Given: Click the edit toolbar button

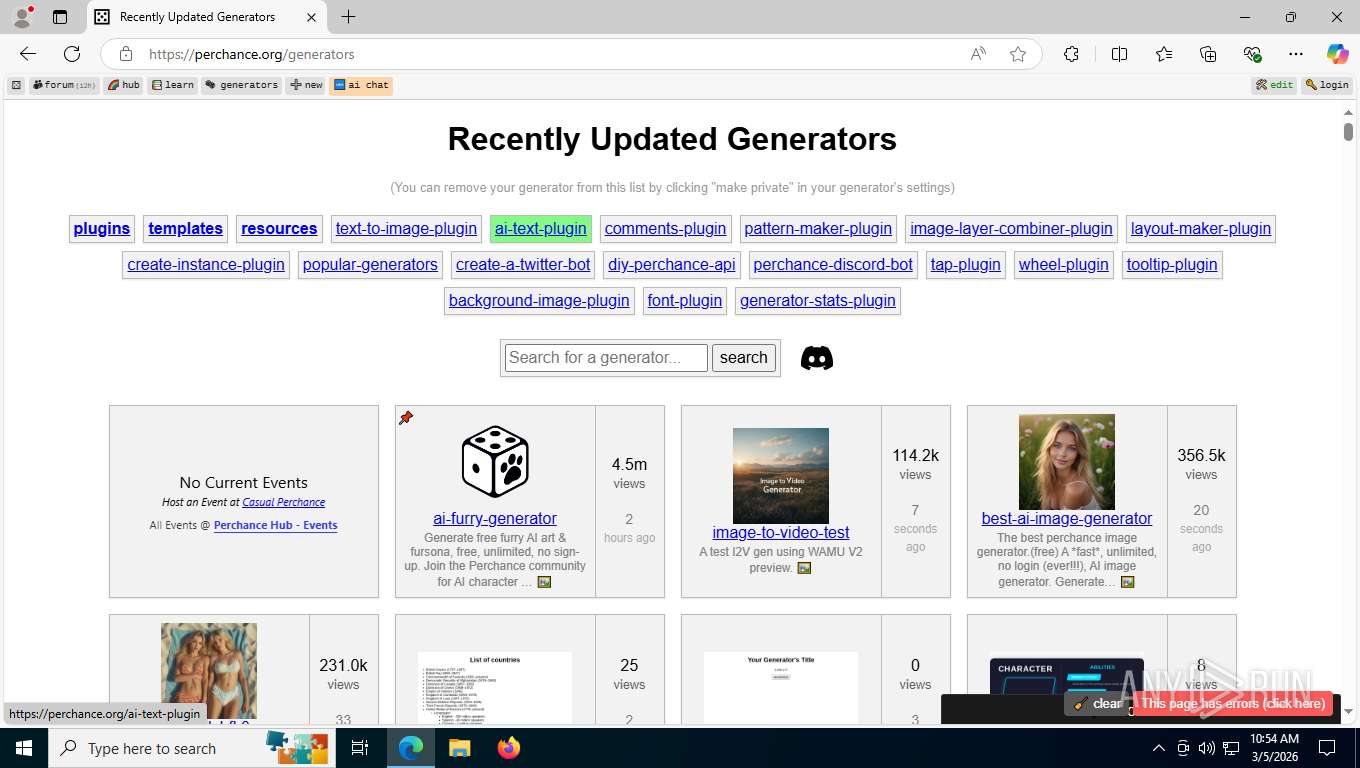Looking at the screenshot, I should (1275, 85).
